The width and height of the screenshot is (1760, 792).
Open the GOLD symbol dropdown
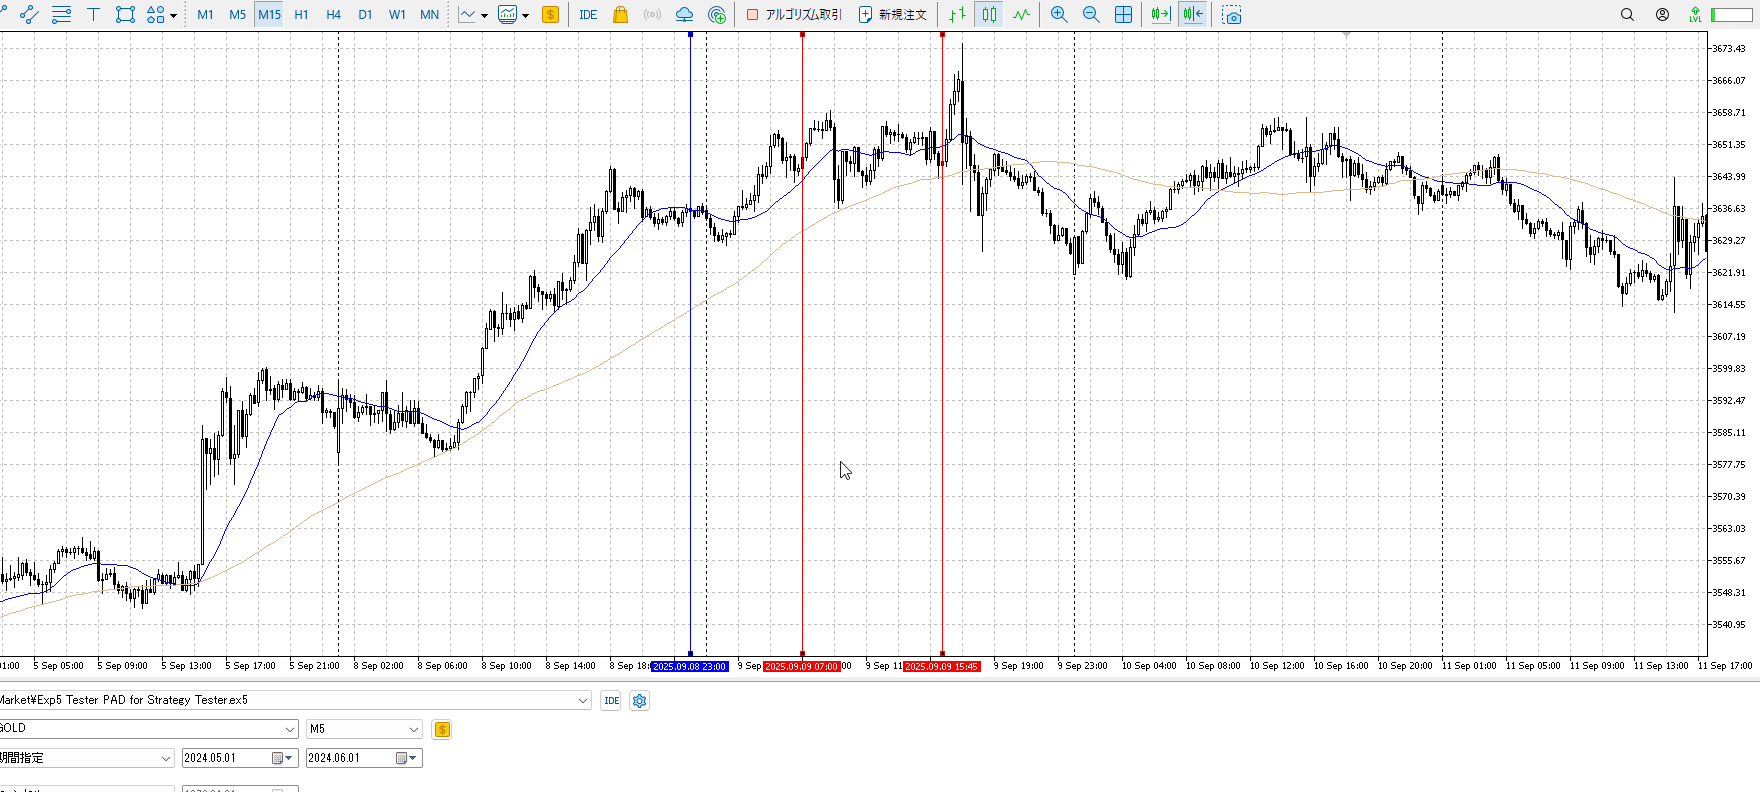290,729
